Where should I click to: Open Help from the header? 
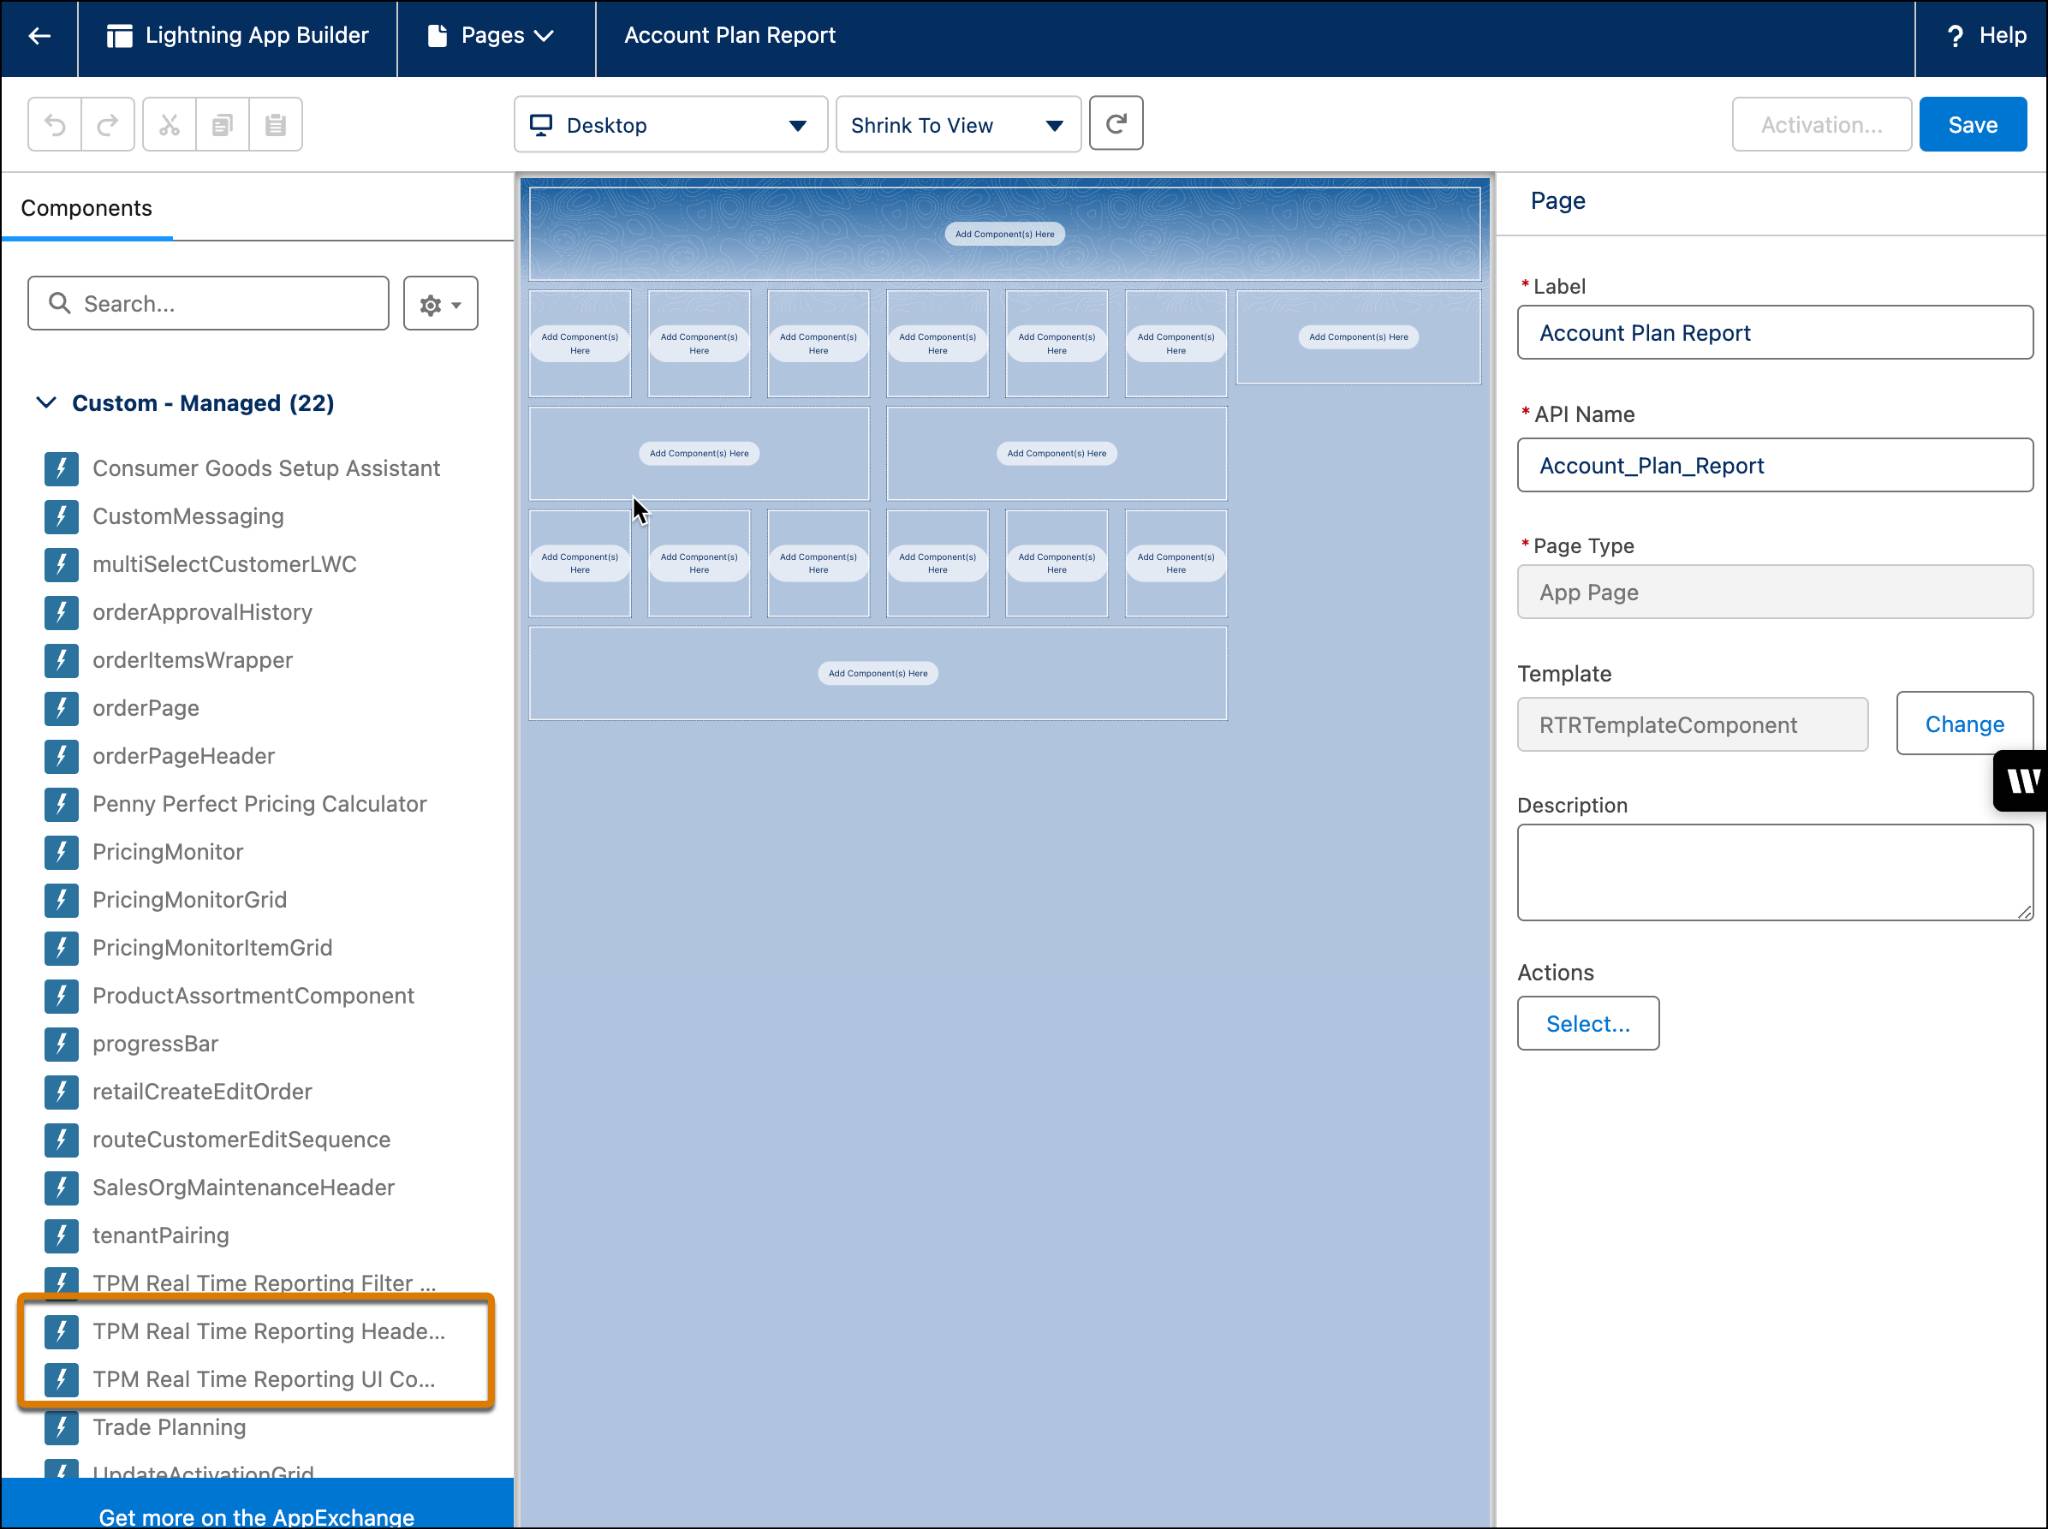click(x=1986, y=36)
